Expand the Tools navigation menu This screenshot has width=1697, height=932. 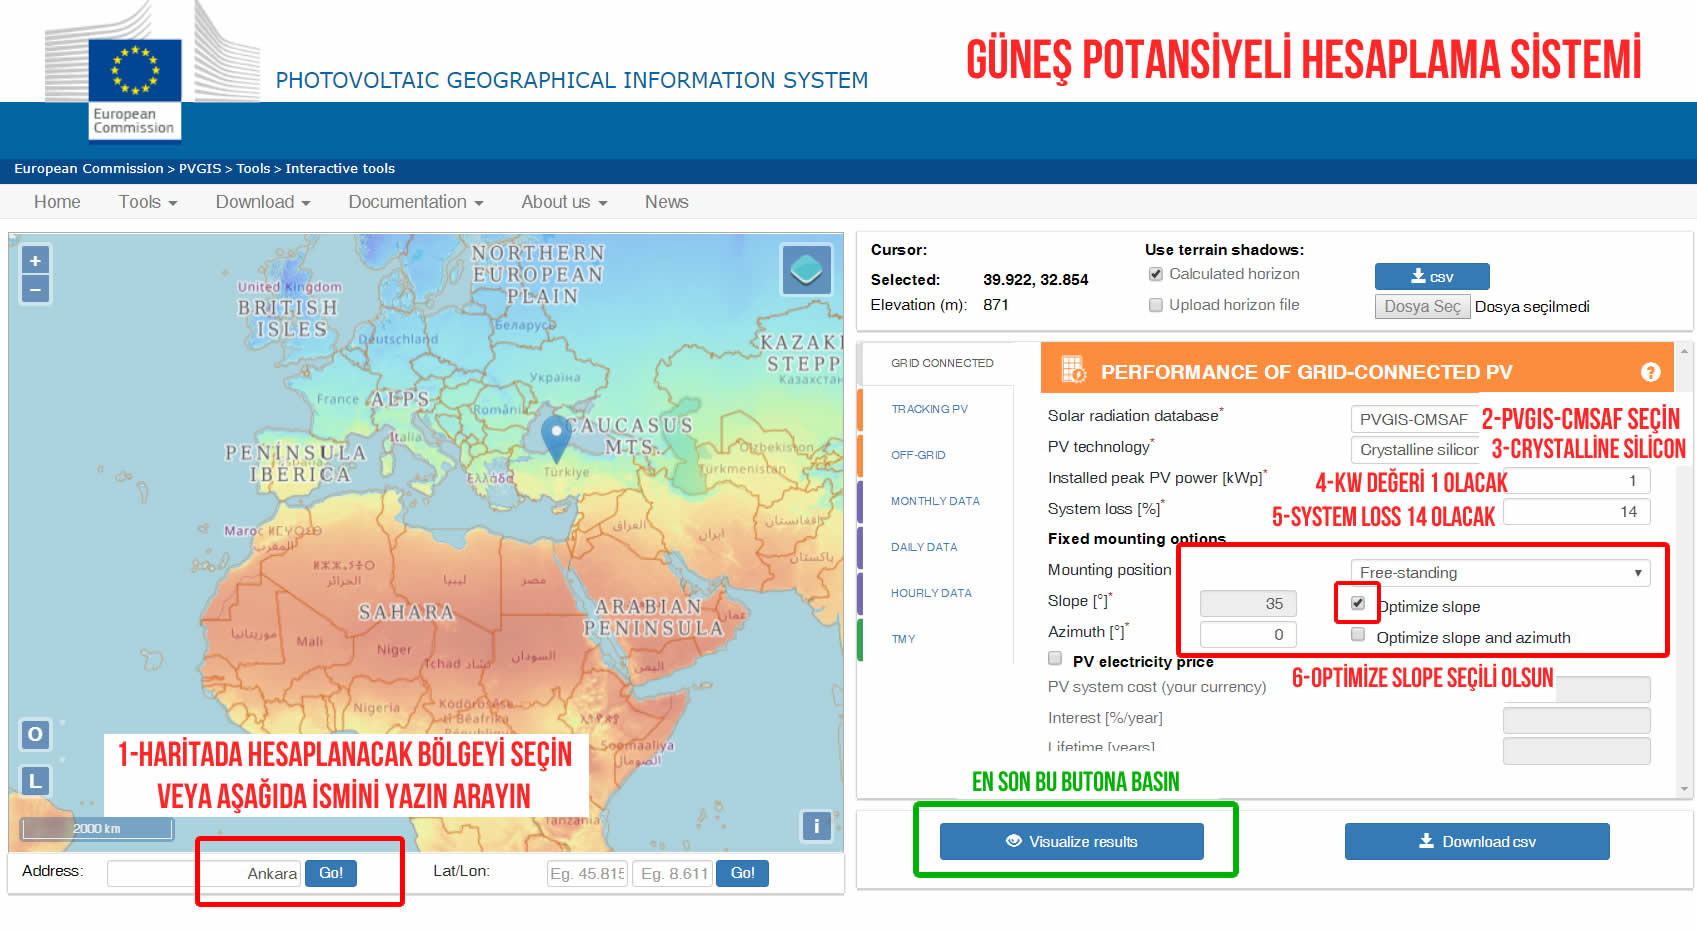[x=148, y=202]
